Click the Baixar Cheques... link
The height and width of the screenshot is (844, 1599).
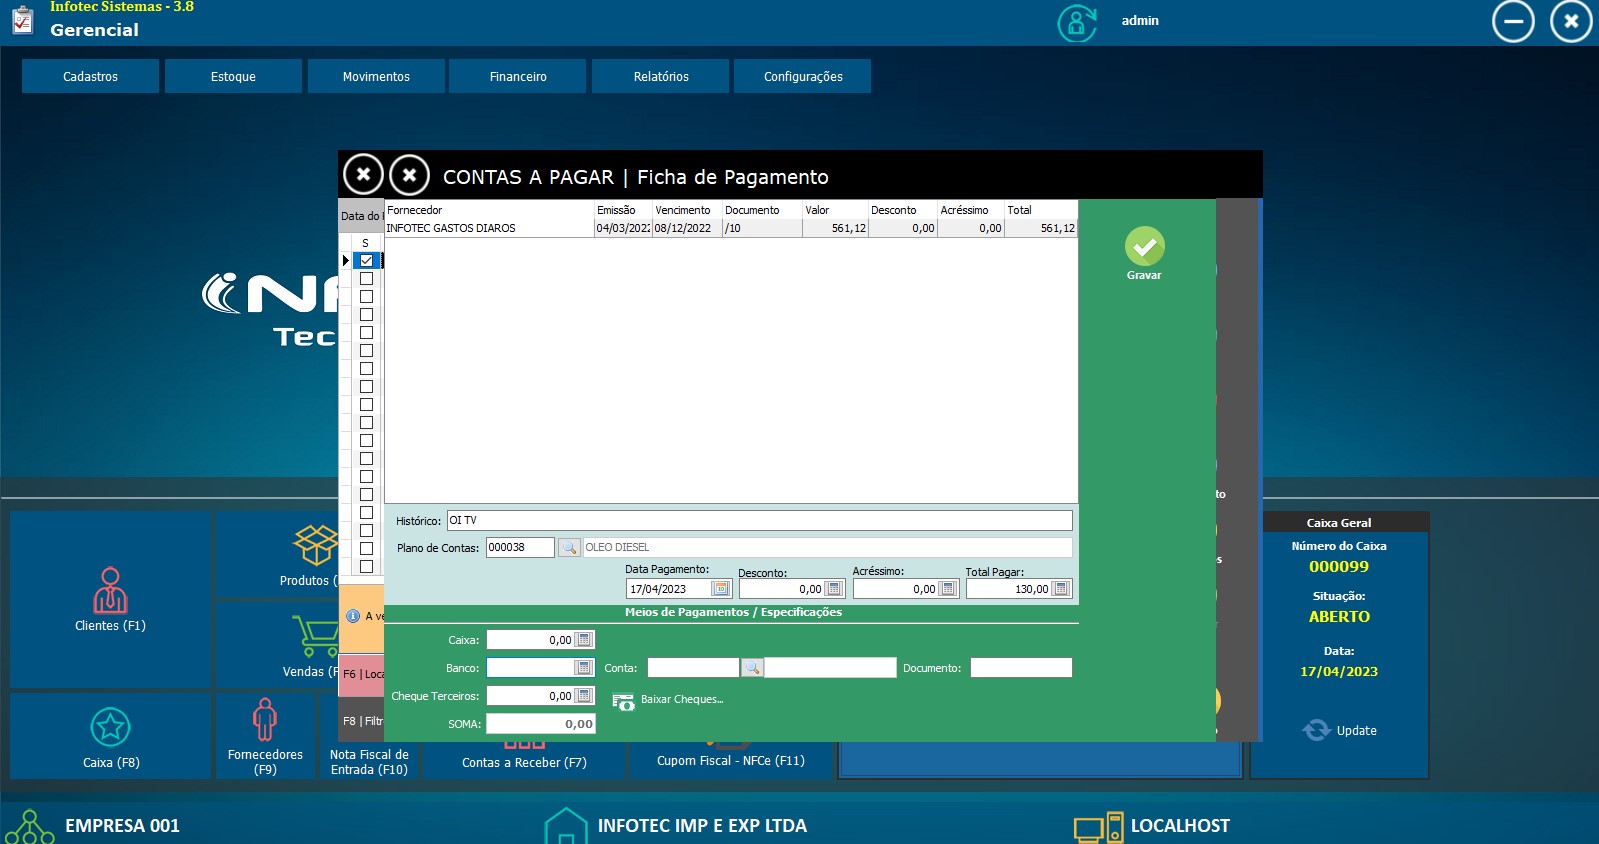click(x=681, y=700)
